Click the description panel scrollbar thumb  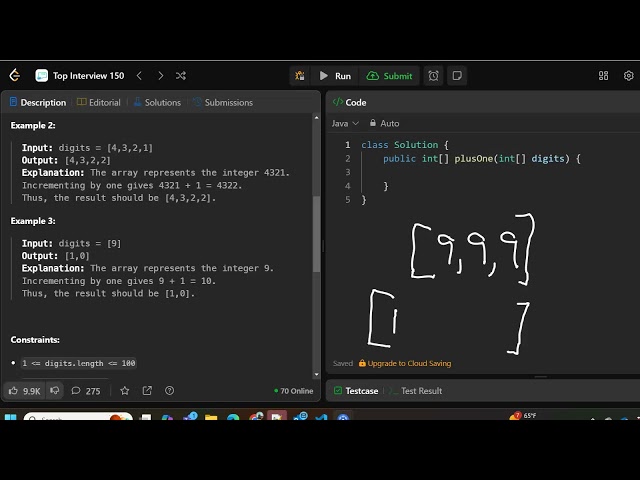coord(316,233)
